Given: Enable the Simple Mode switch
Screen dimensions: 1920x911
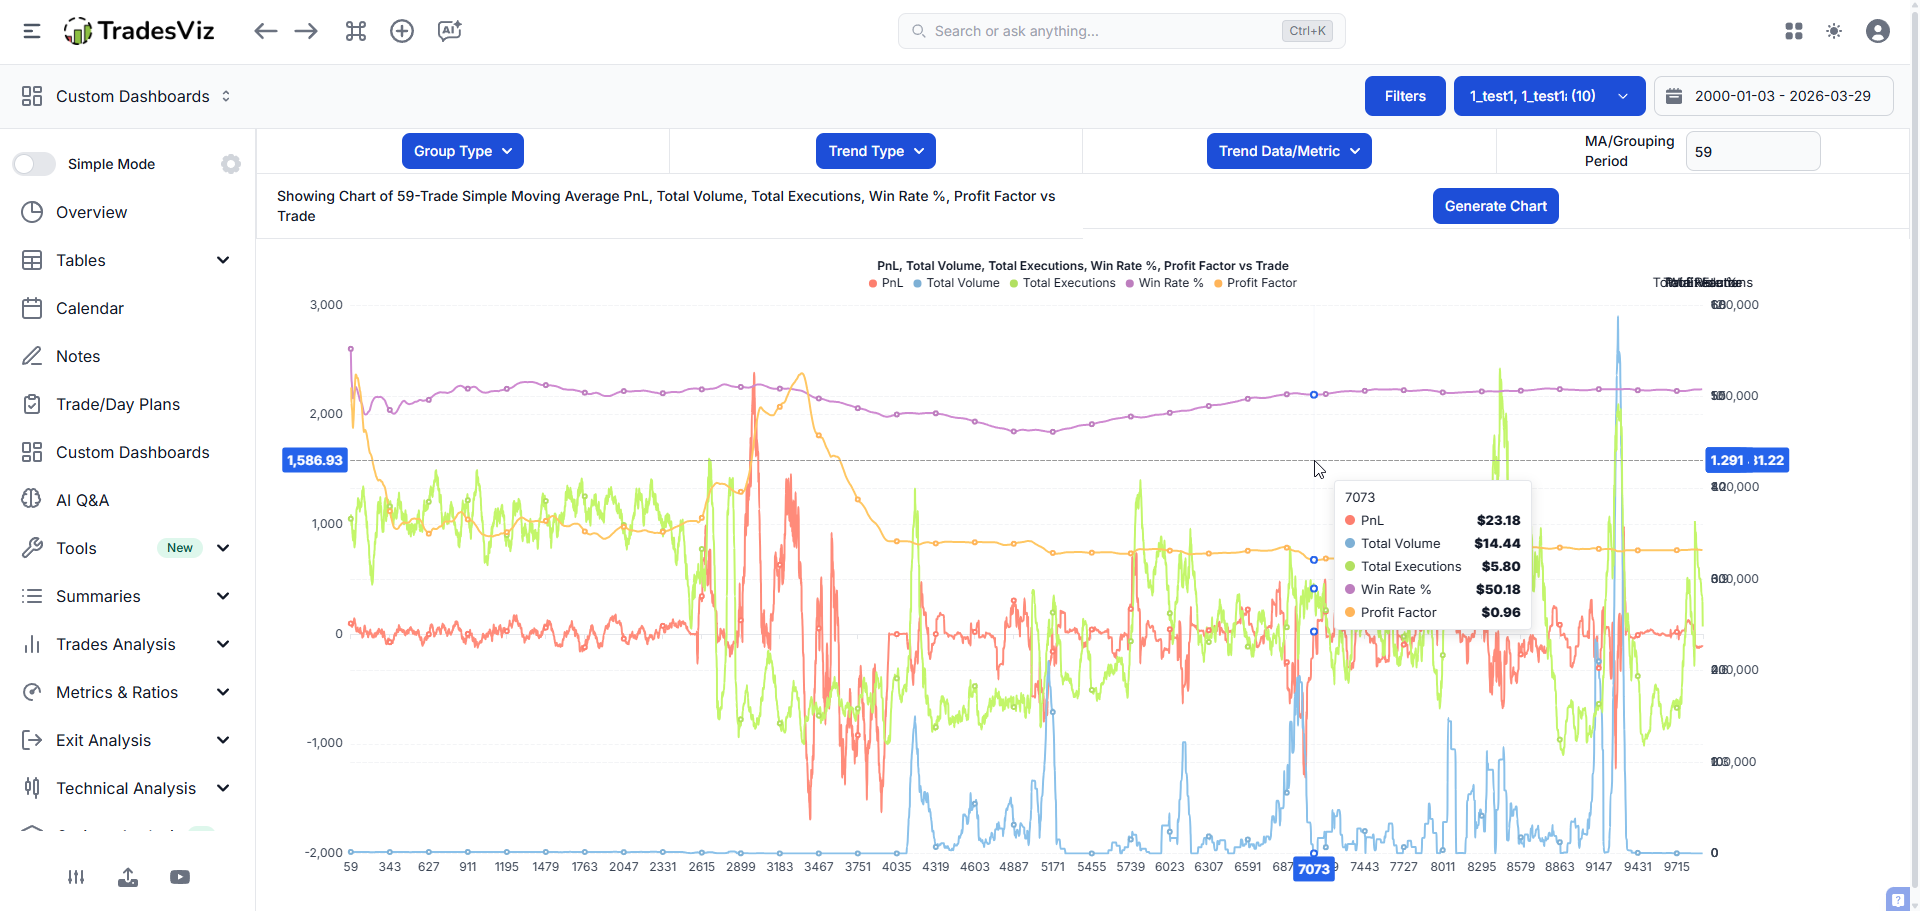Looking at the screenshot, I should [34, 164].
